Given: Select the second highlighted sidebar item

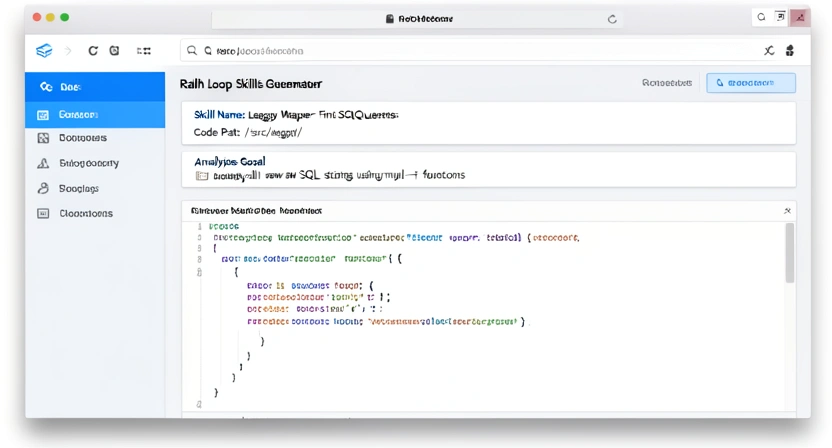Looking at the screenshot, I should click(x=95, y=115).
